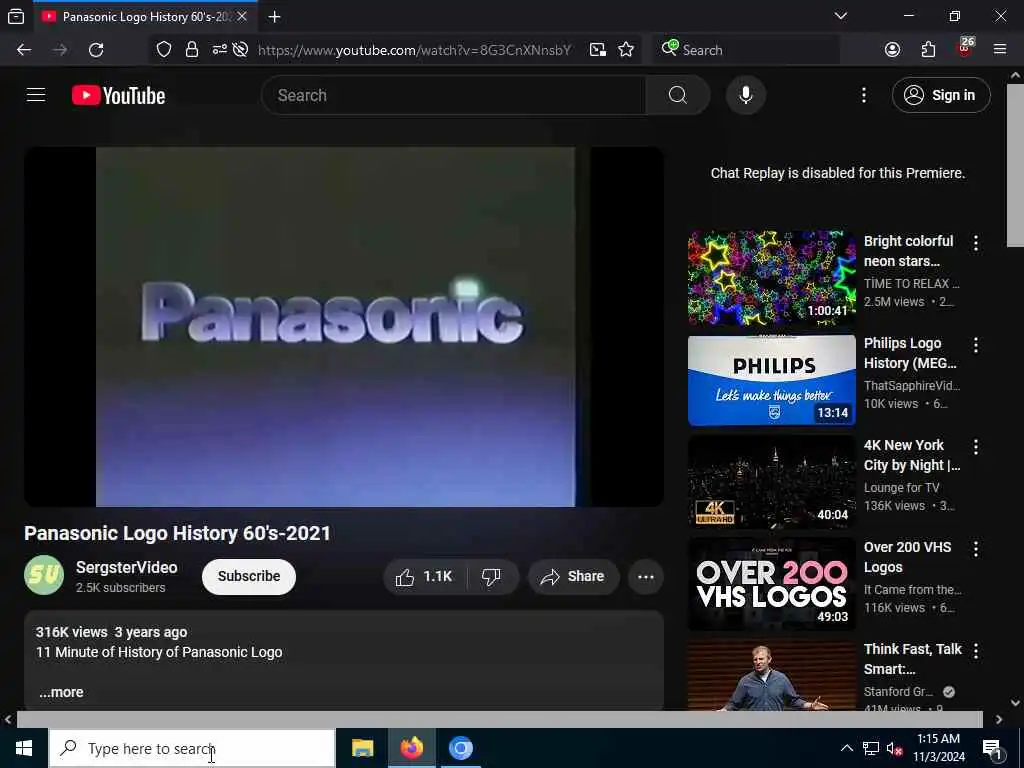Close the Panasonic Logo History tab

[242, 16]
